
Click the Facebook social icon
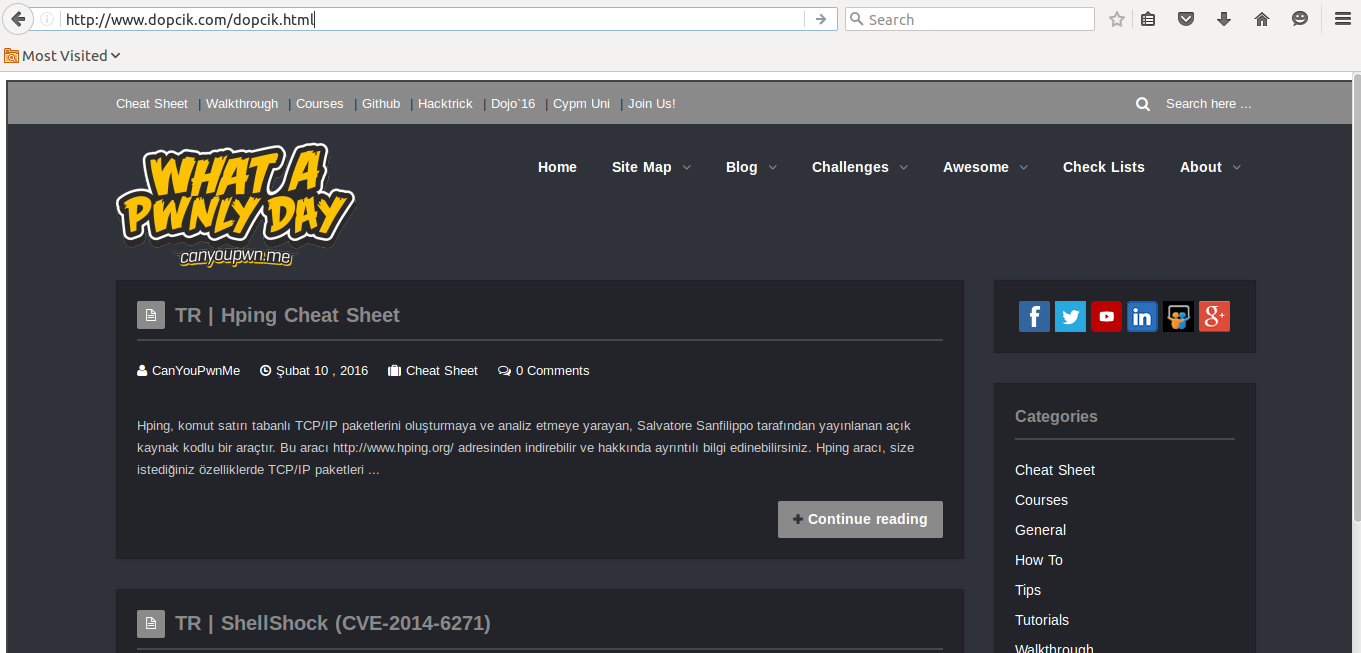pos(1034,317)
